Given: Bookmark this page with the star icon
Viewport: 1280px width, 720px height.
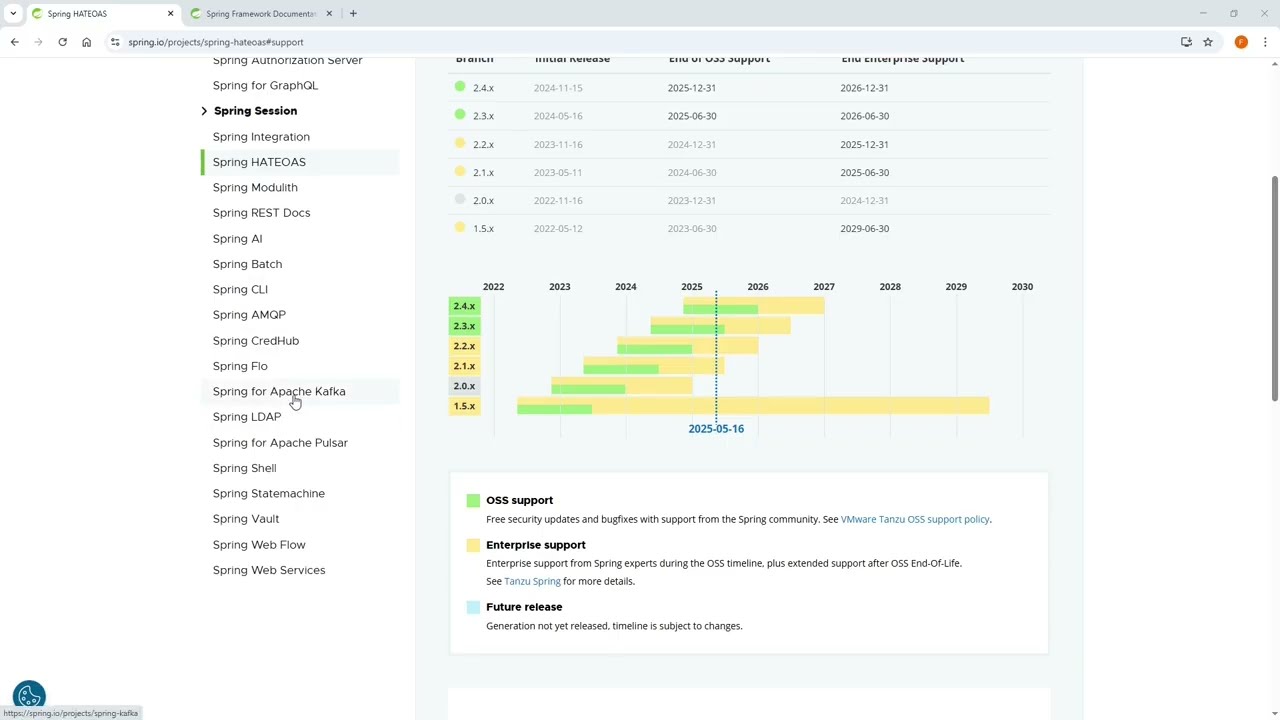Looking at the screenshot, I should click(1208, 42).
